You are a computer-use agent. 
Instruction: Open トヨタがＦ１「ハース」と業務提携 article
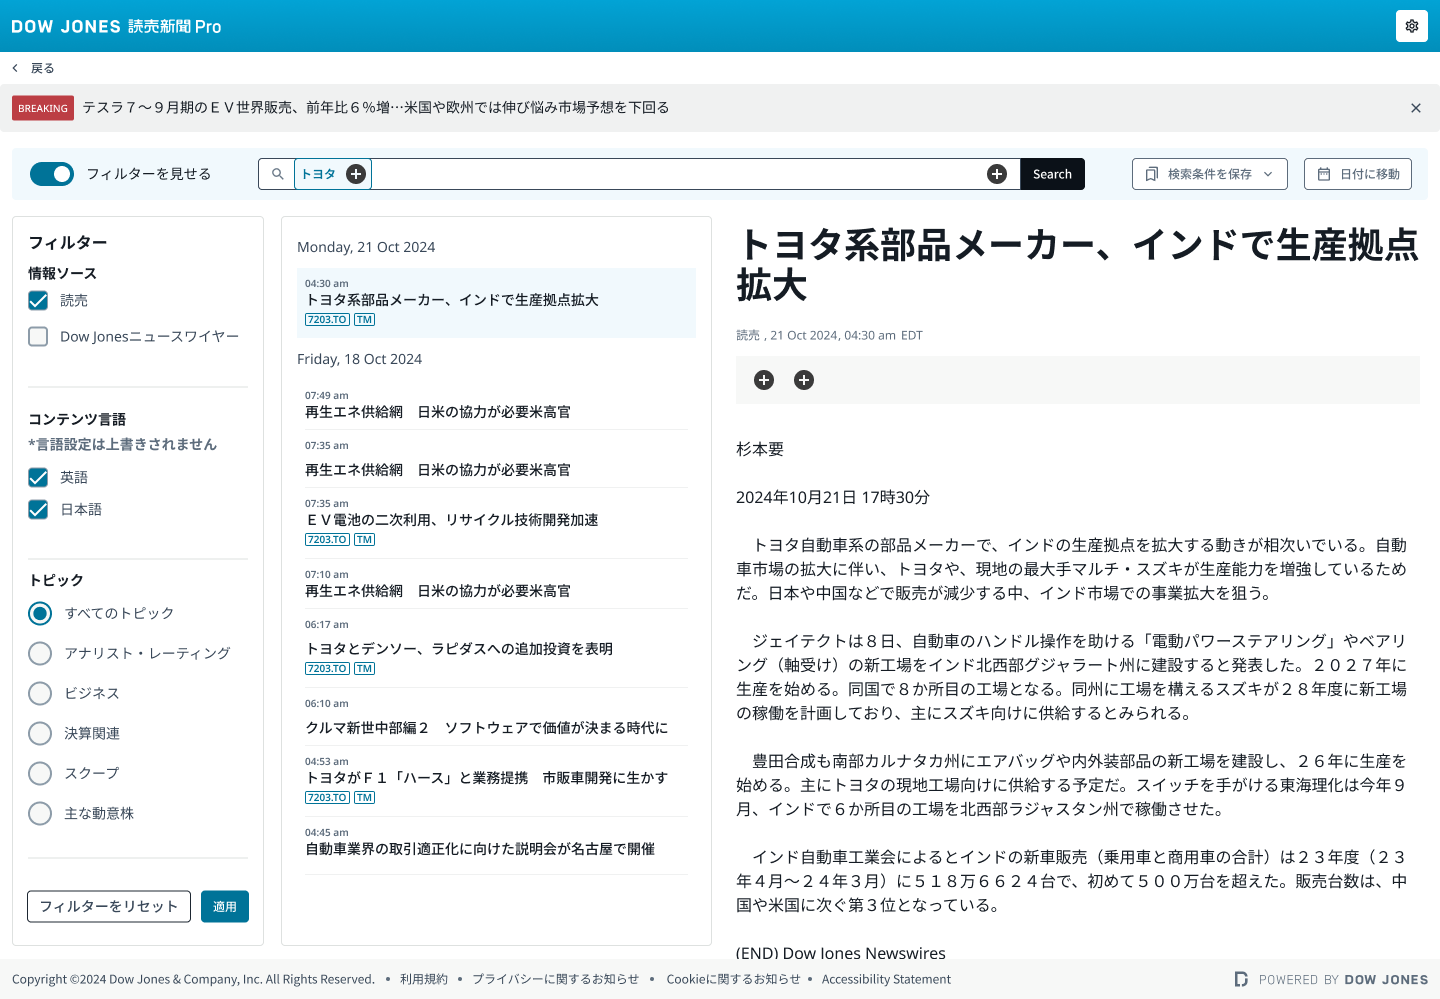pos(496,781)
